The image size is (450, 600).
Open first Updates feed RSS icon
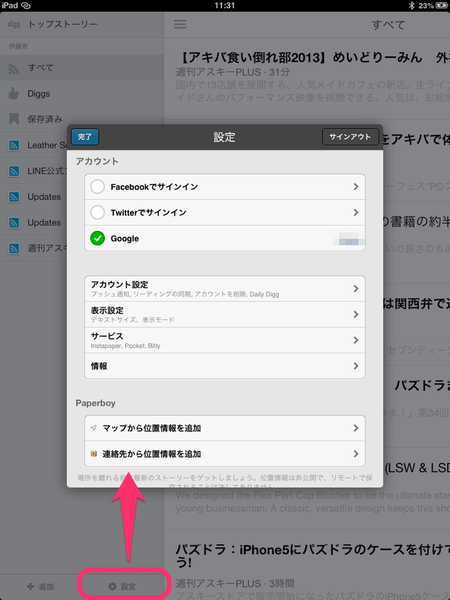click(14, 197)
